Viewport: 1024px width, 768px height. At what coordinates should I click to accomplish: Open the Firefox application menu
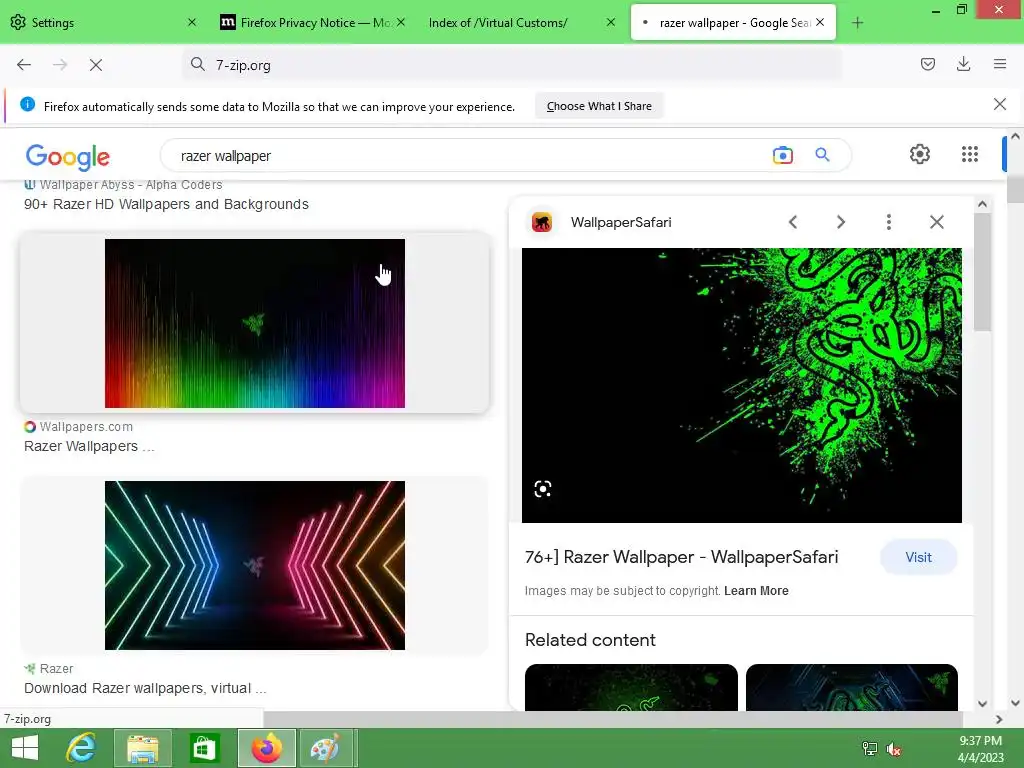[x=999, y=64]
